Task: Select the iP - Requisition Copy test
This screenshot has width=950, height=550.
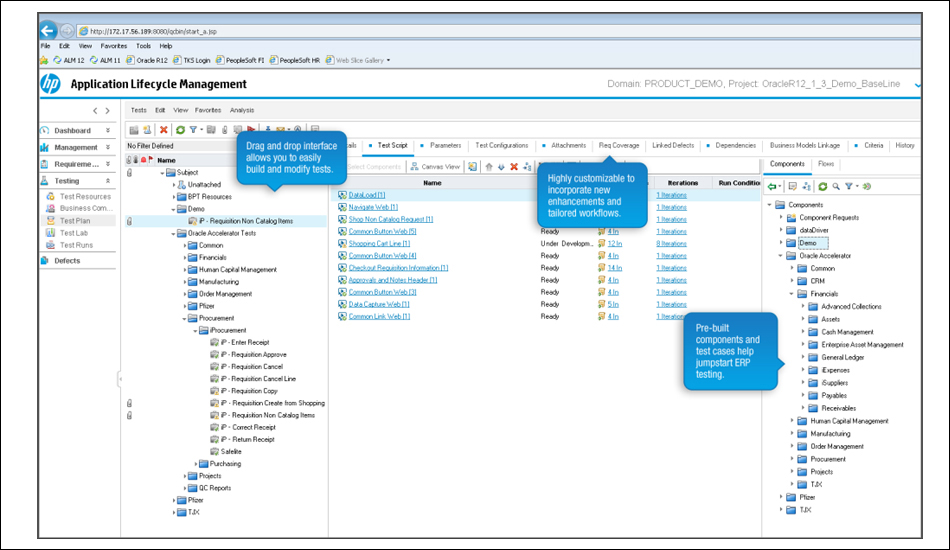Action: [x=249, y=391]
